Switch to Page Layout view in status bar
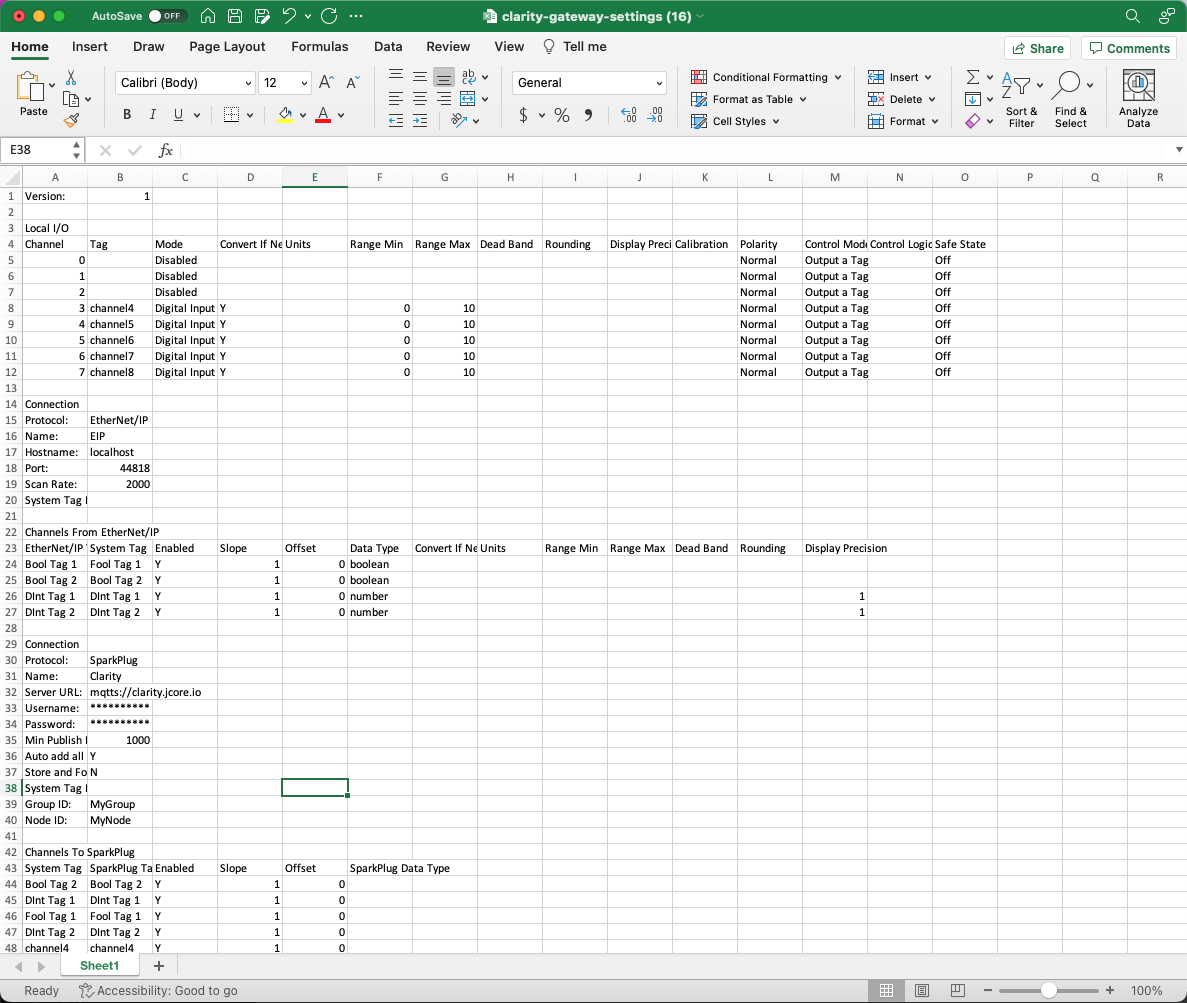 pyautogui.click(x=922, y=990)
